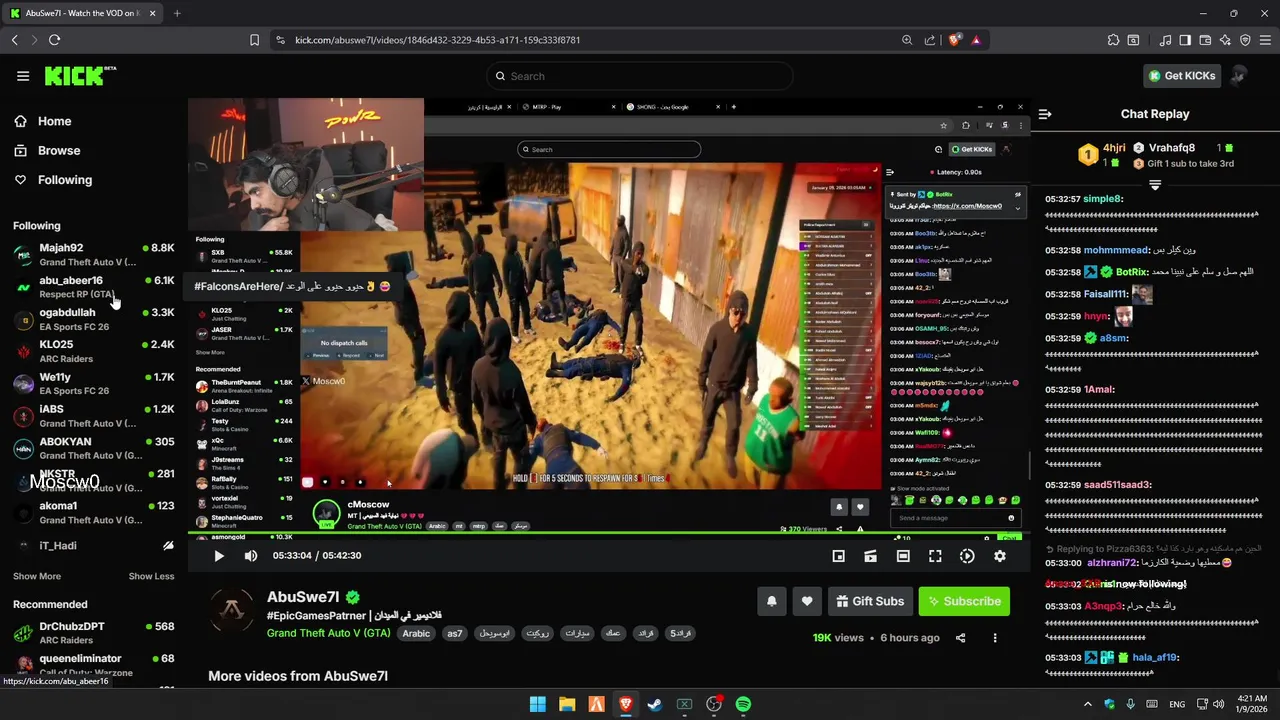Click the Get KICKs button
The image size is (1280, 720).
(1182, 76)
